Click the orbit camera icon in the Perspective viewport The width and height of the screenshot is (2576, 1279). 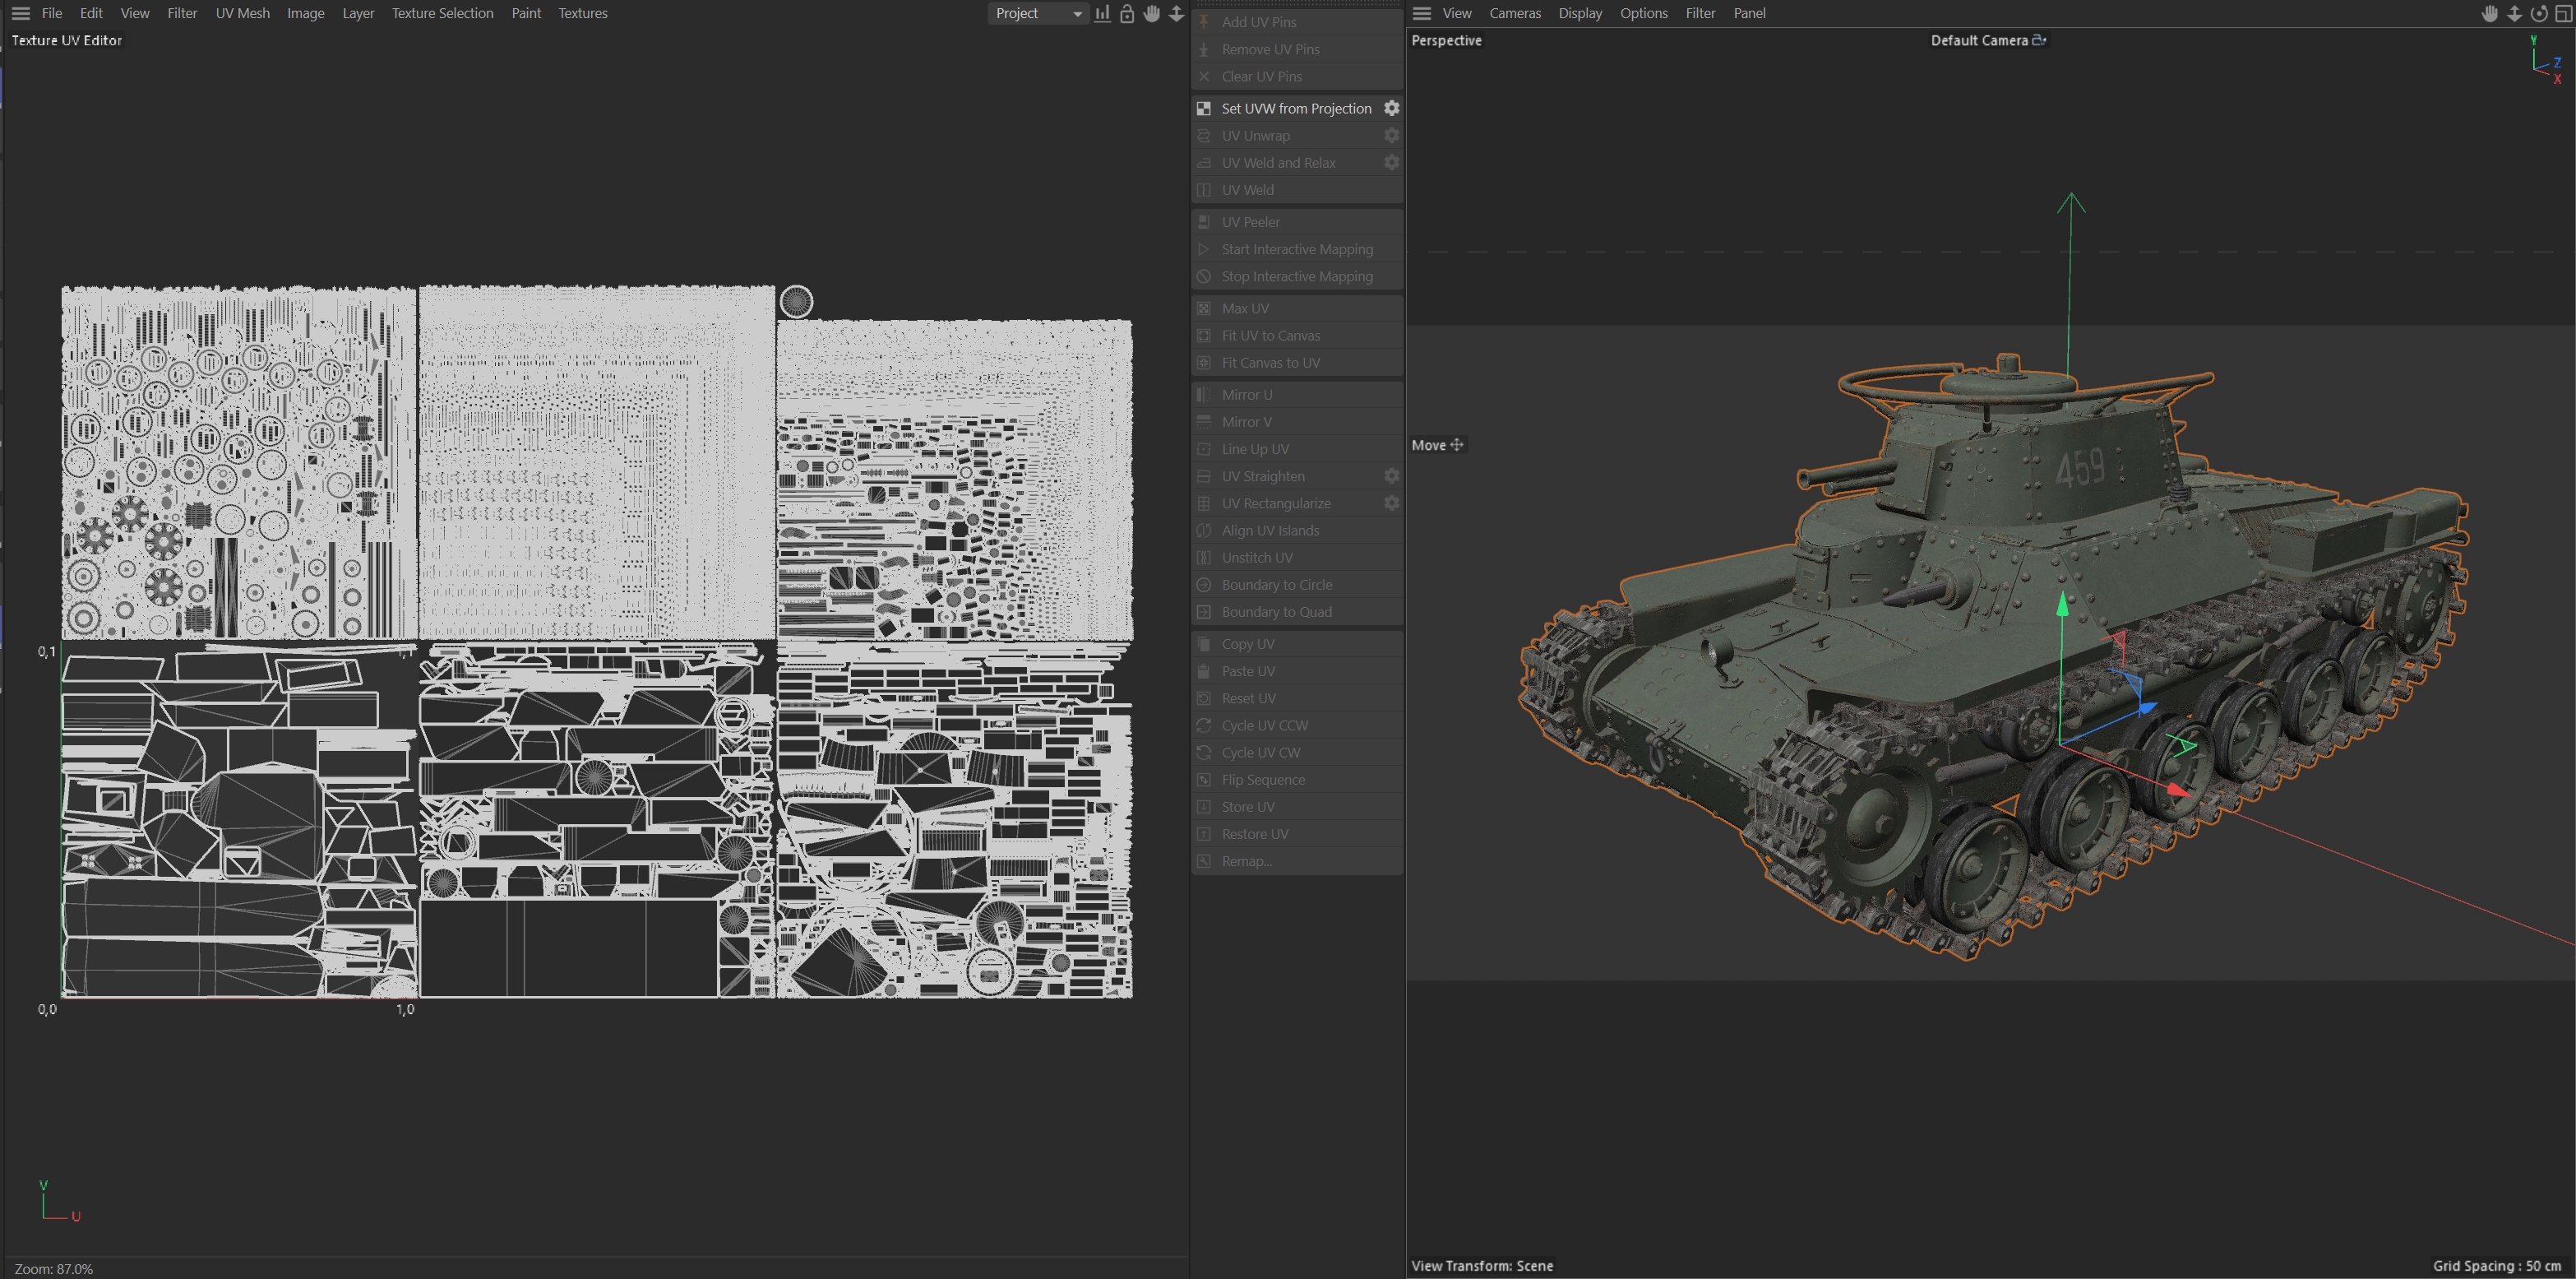click(x=2538, y=13)
